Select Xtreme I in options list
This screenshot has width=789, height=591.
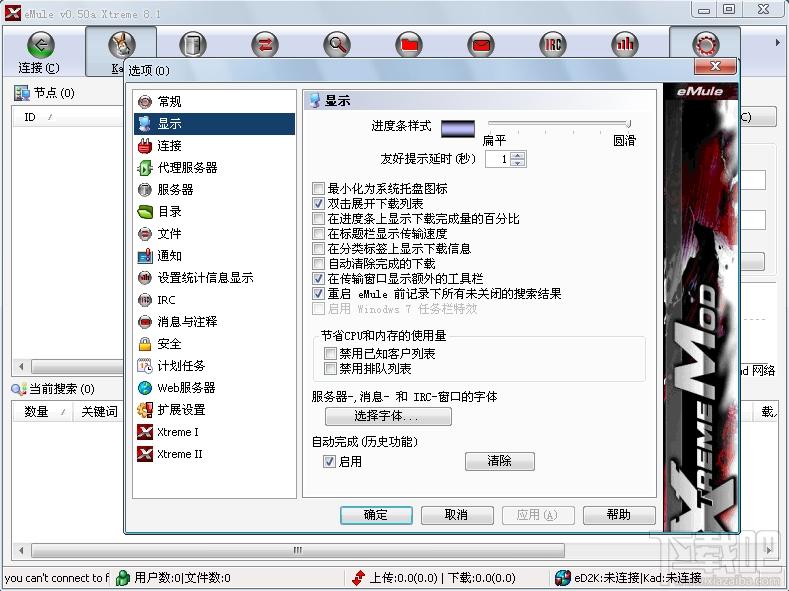click(x=214, y=432)
